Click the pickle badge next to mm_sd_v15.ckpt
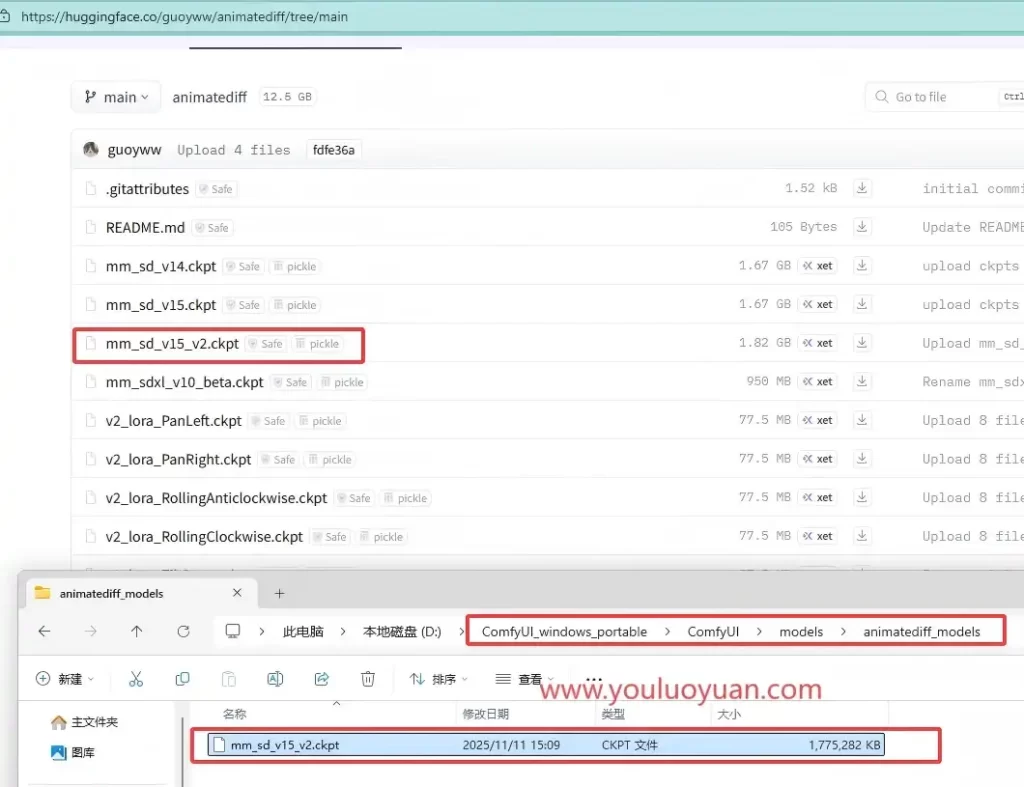1024x787 pixels. pos(295,305)
